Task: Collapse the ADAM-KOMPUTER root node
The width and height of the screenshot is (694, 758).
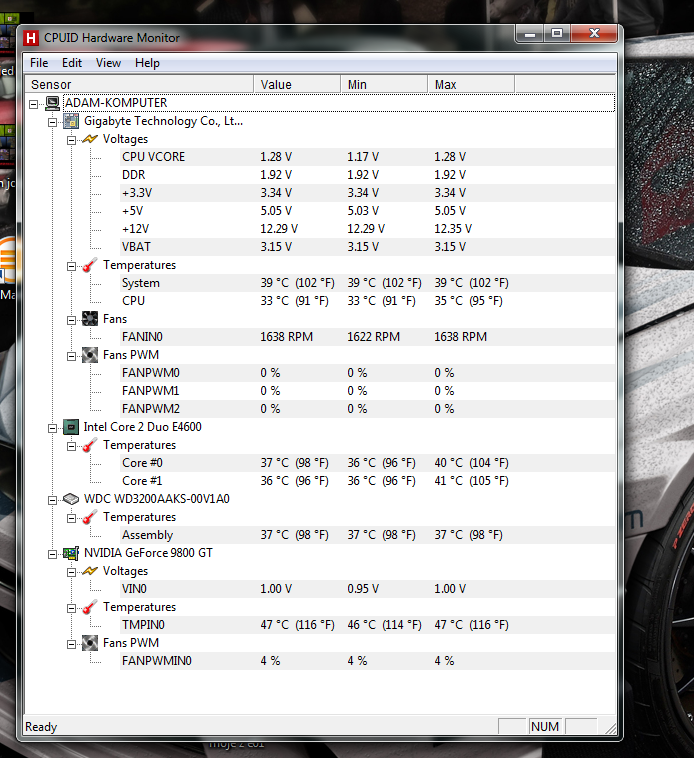Action: 33,104
